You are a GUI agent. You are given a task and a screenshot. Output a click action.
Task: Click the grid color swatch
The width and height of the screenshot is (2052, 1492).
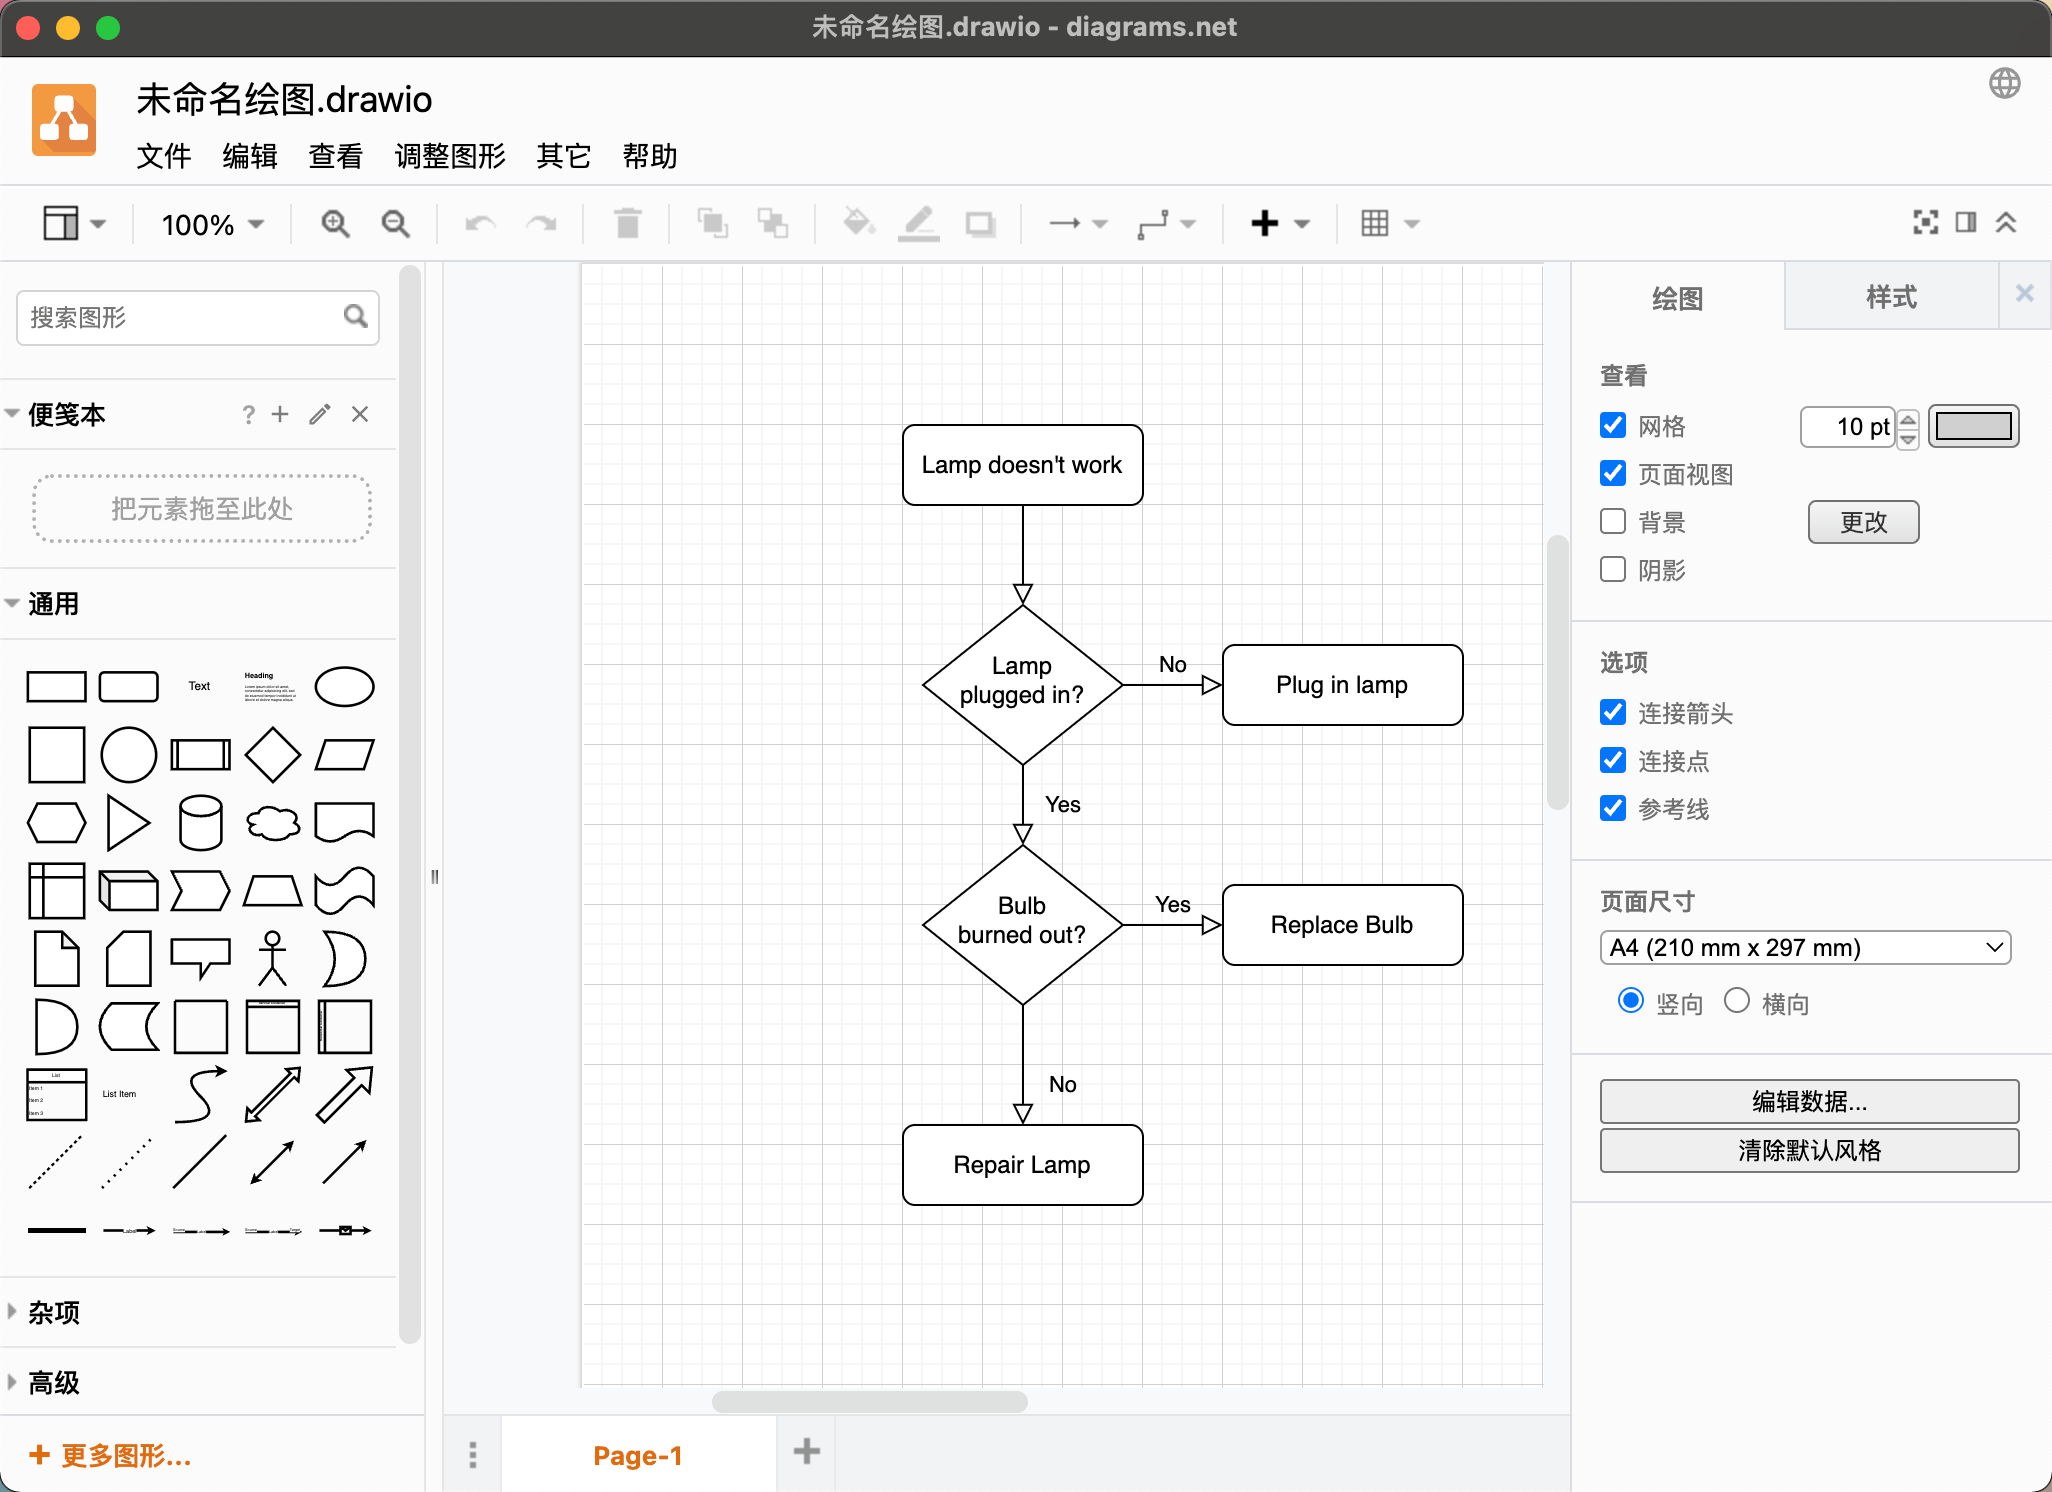(1973, 426)
